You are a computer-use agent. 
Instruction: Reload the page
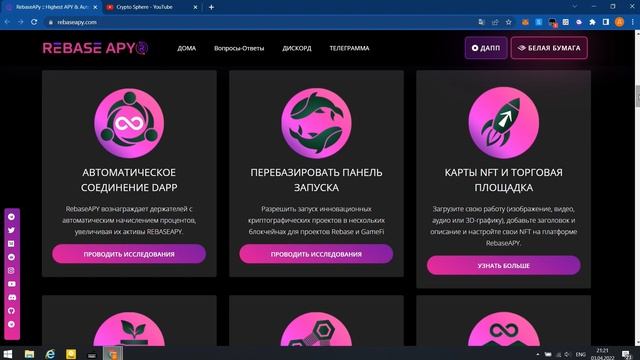tap(34, 22)
